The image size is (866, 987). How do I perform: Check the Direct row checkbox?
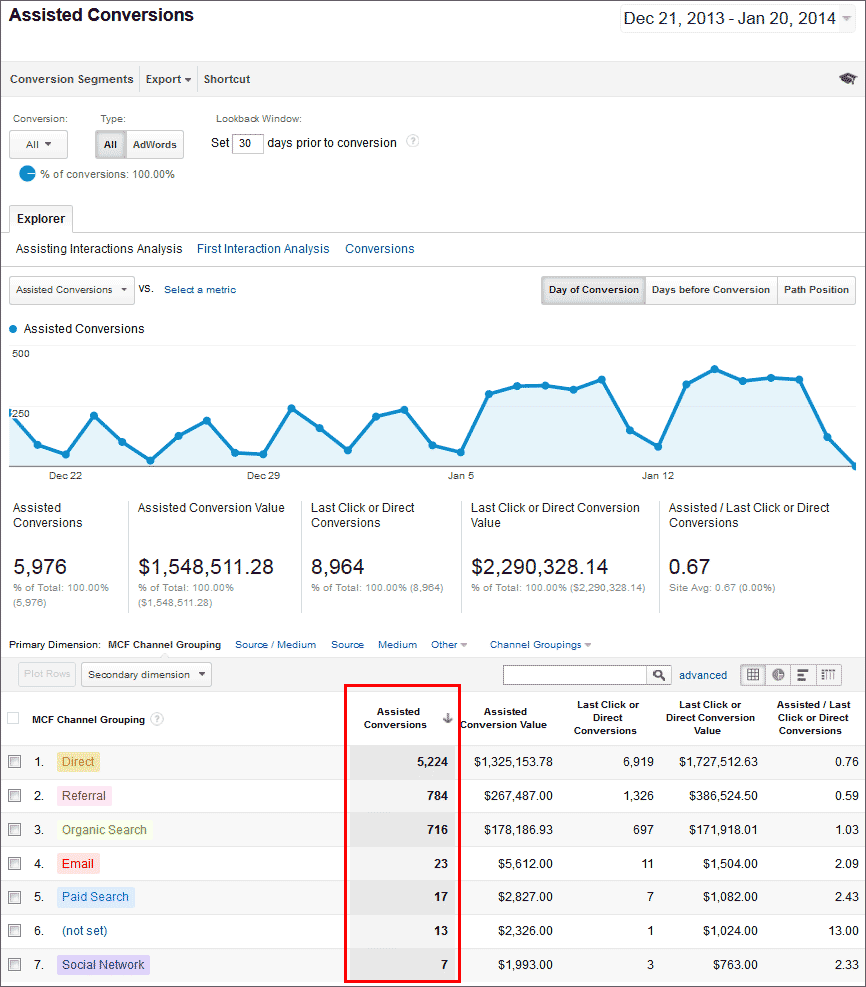point(14,762)
